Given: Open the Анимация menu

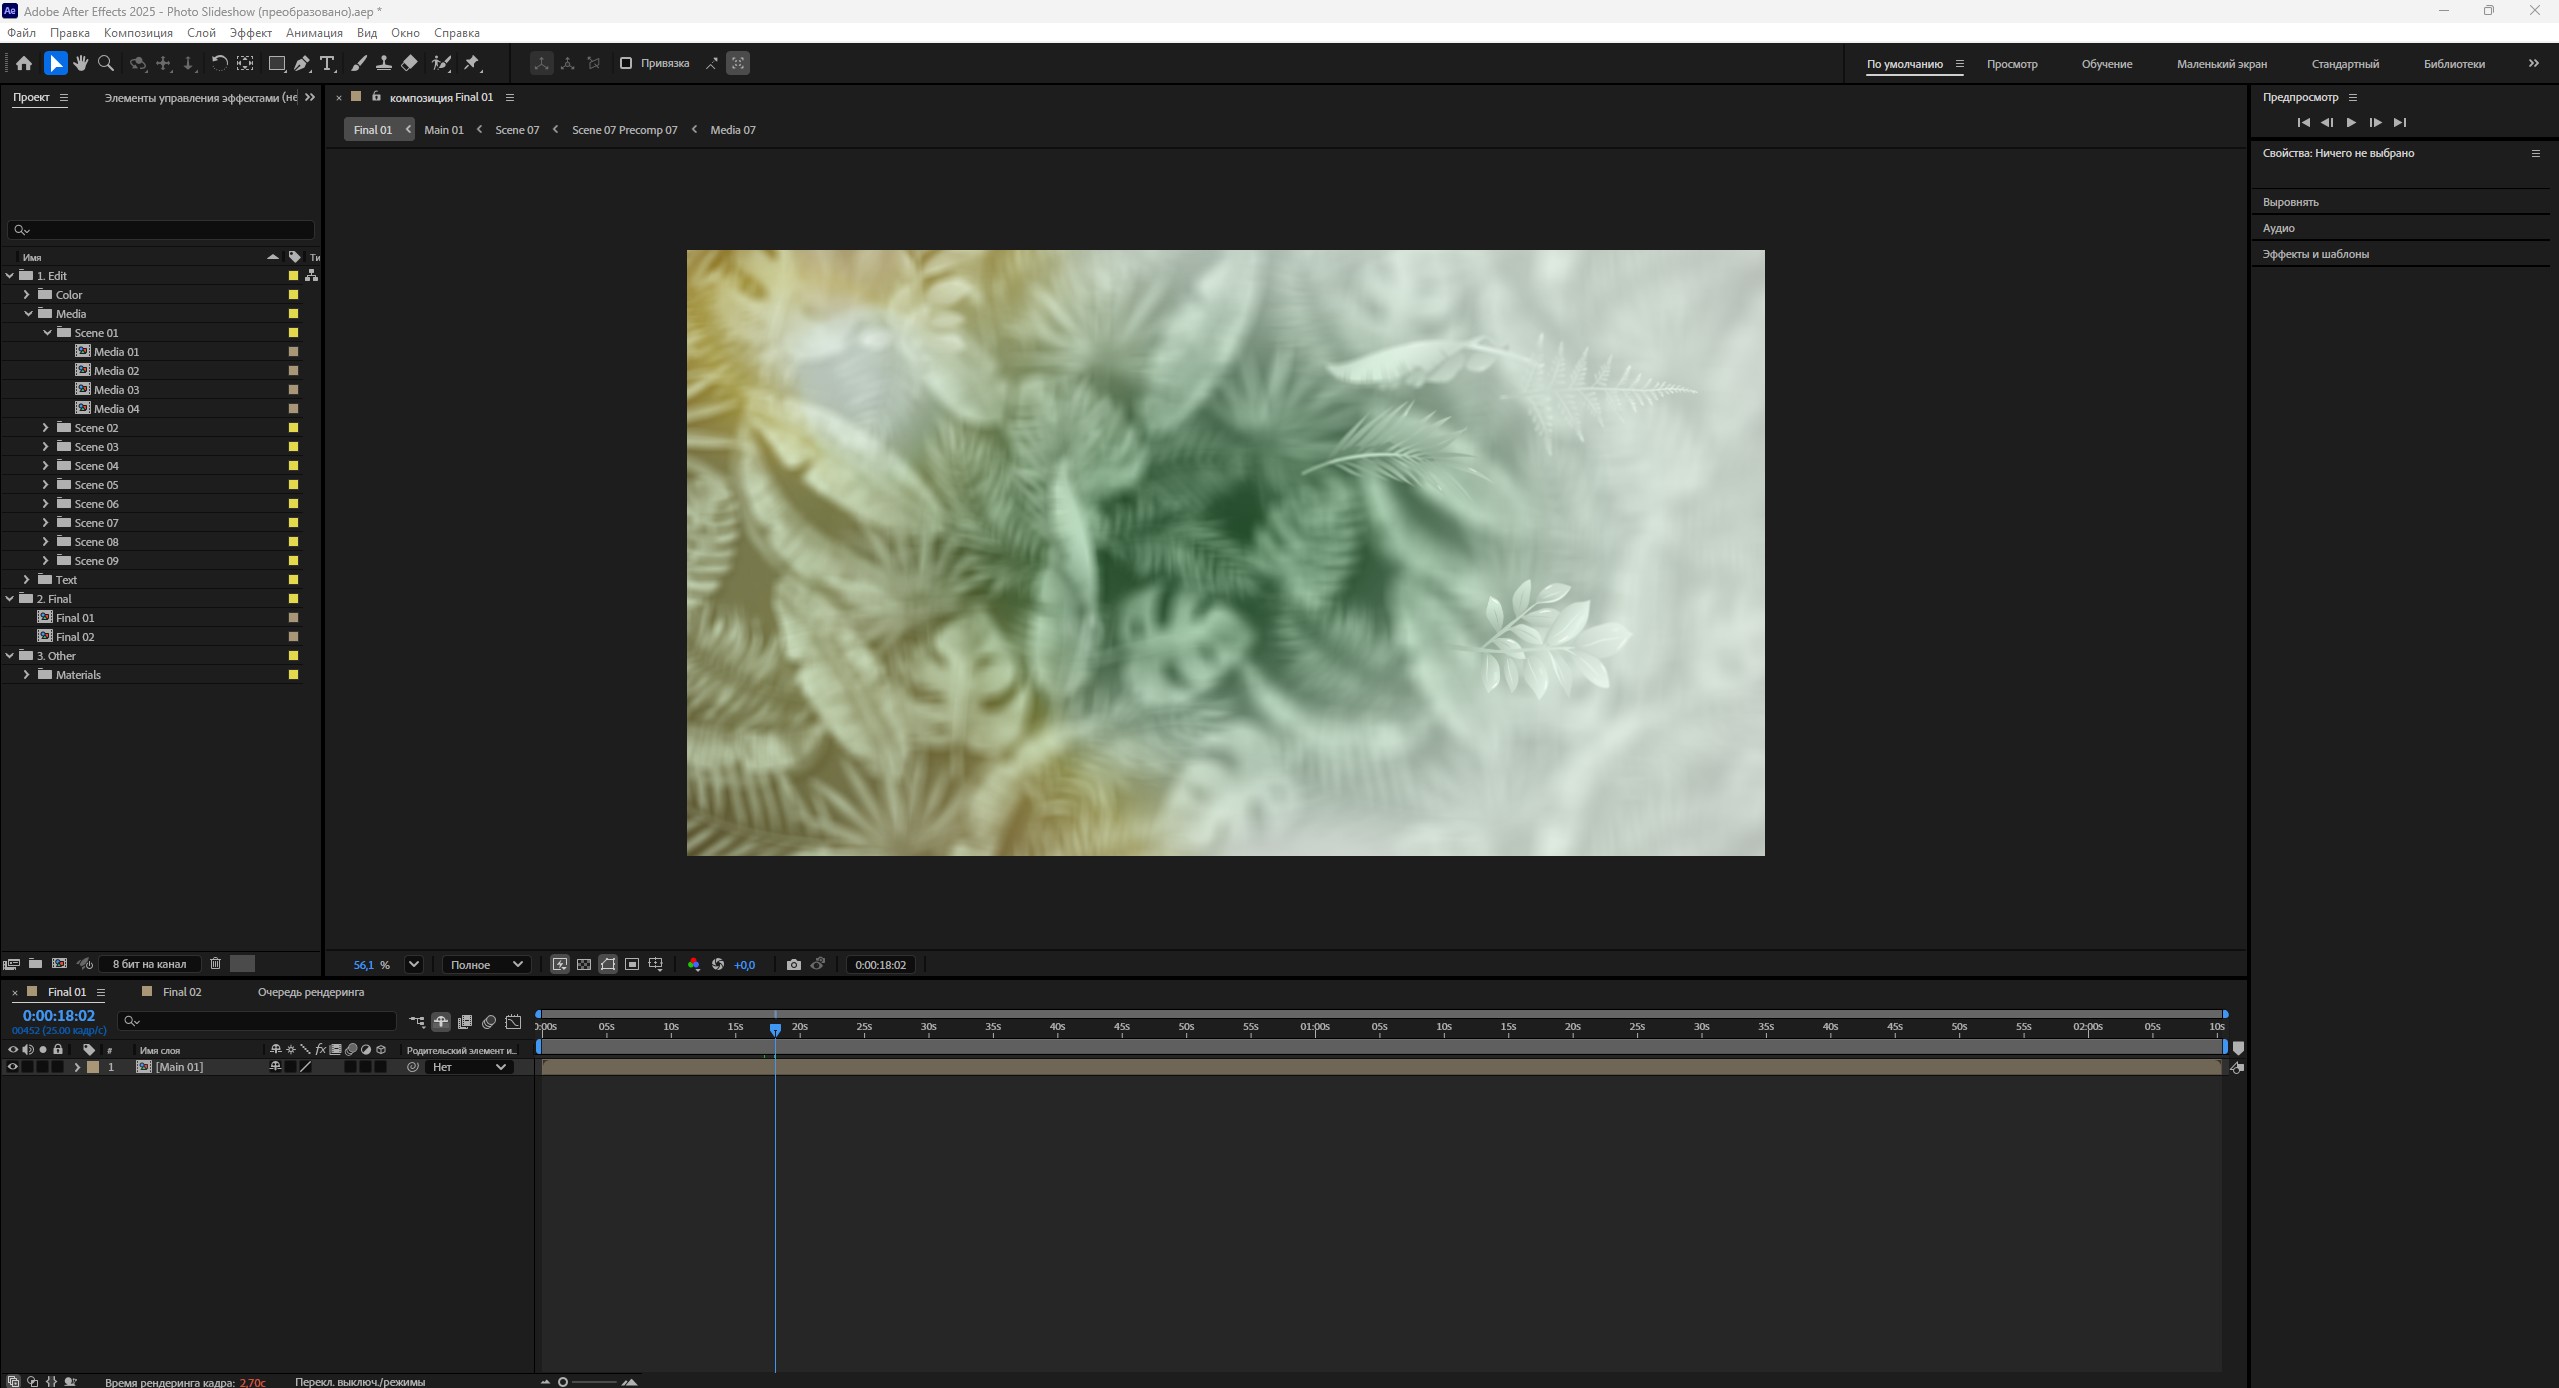Looking at the screenshot, I should click(314, 33).
